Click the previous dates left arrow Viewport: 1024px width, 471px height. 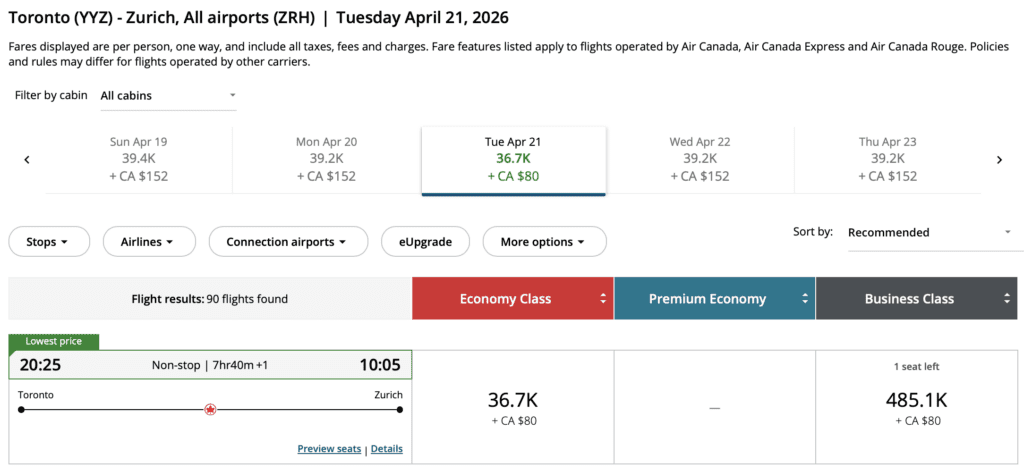pos(27,160)
